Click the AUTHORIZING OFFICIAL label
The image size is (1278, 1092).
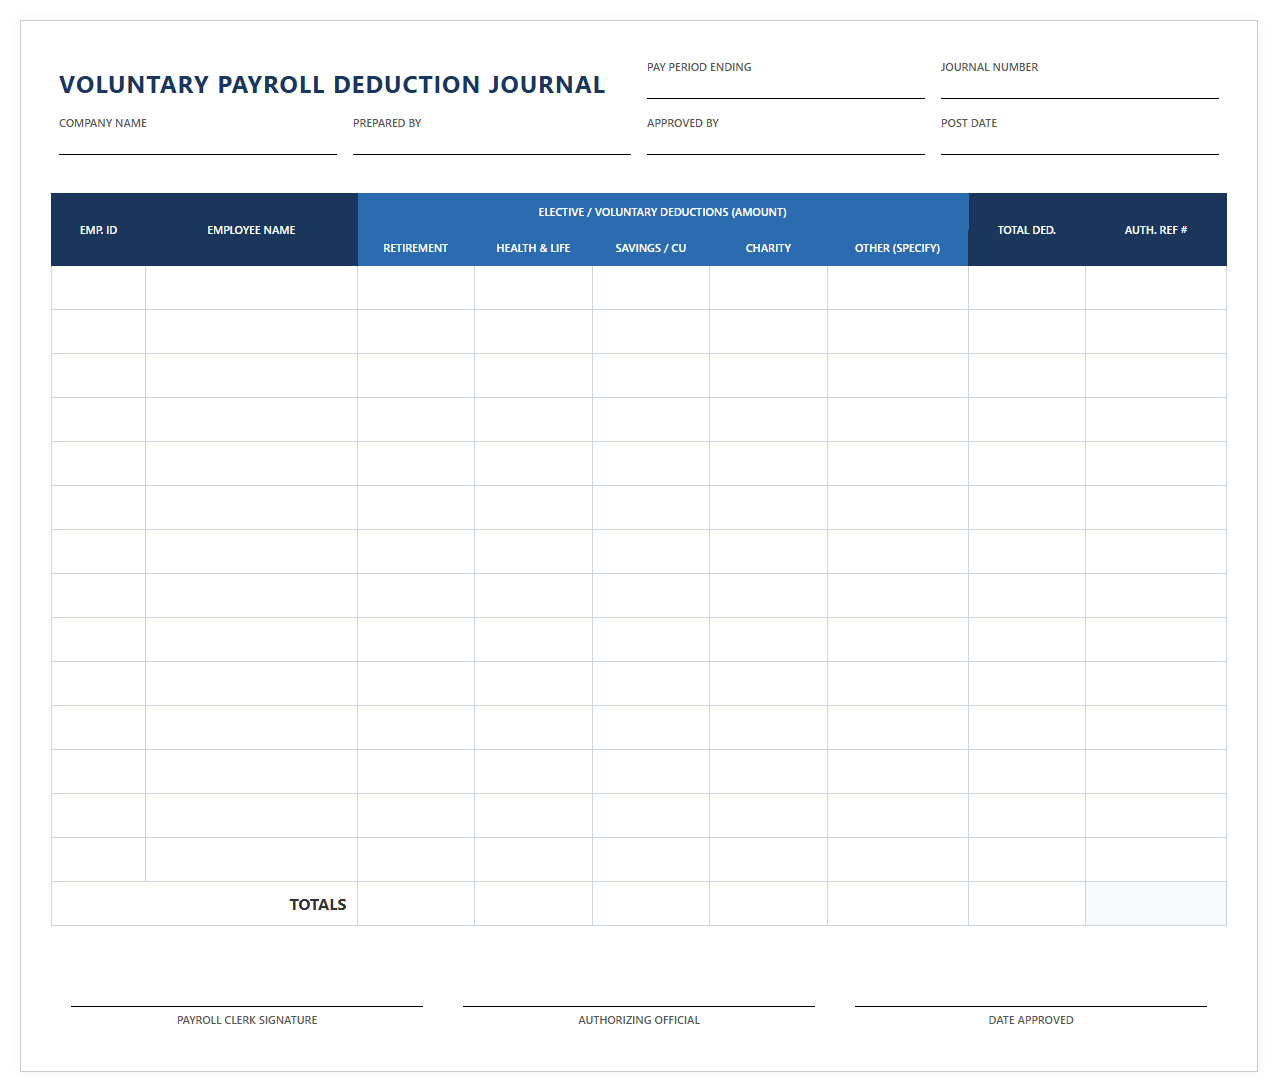pyautogui.click(x=639, y=1020)
